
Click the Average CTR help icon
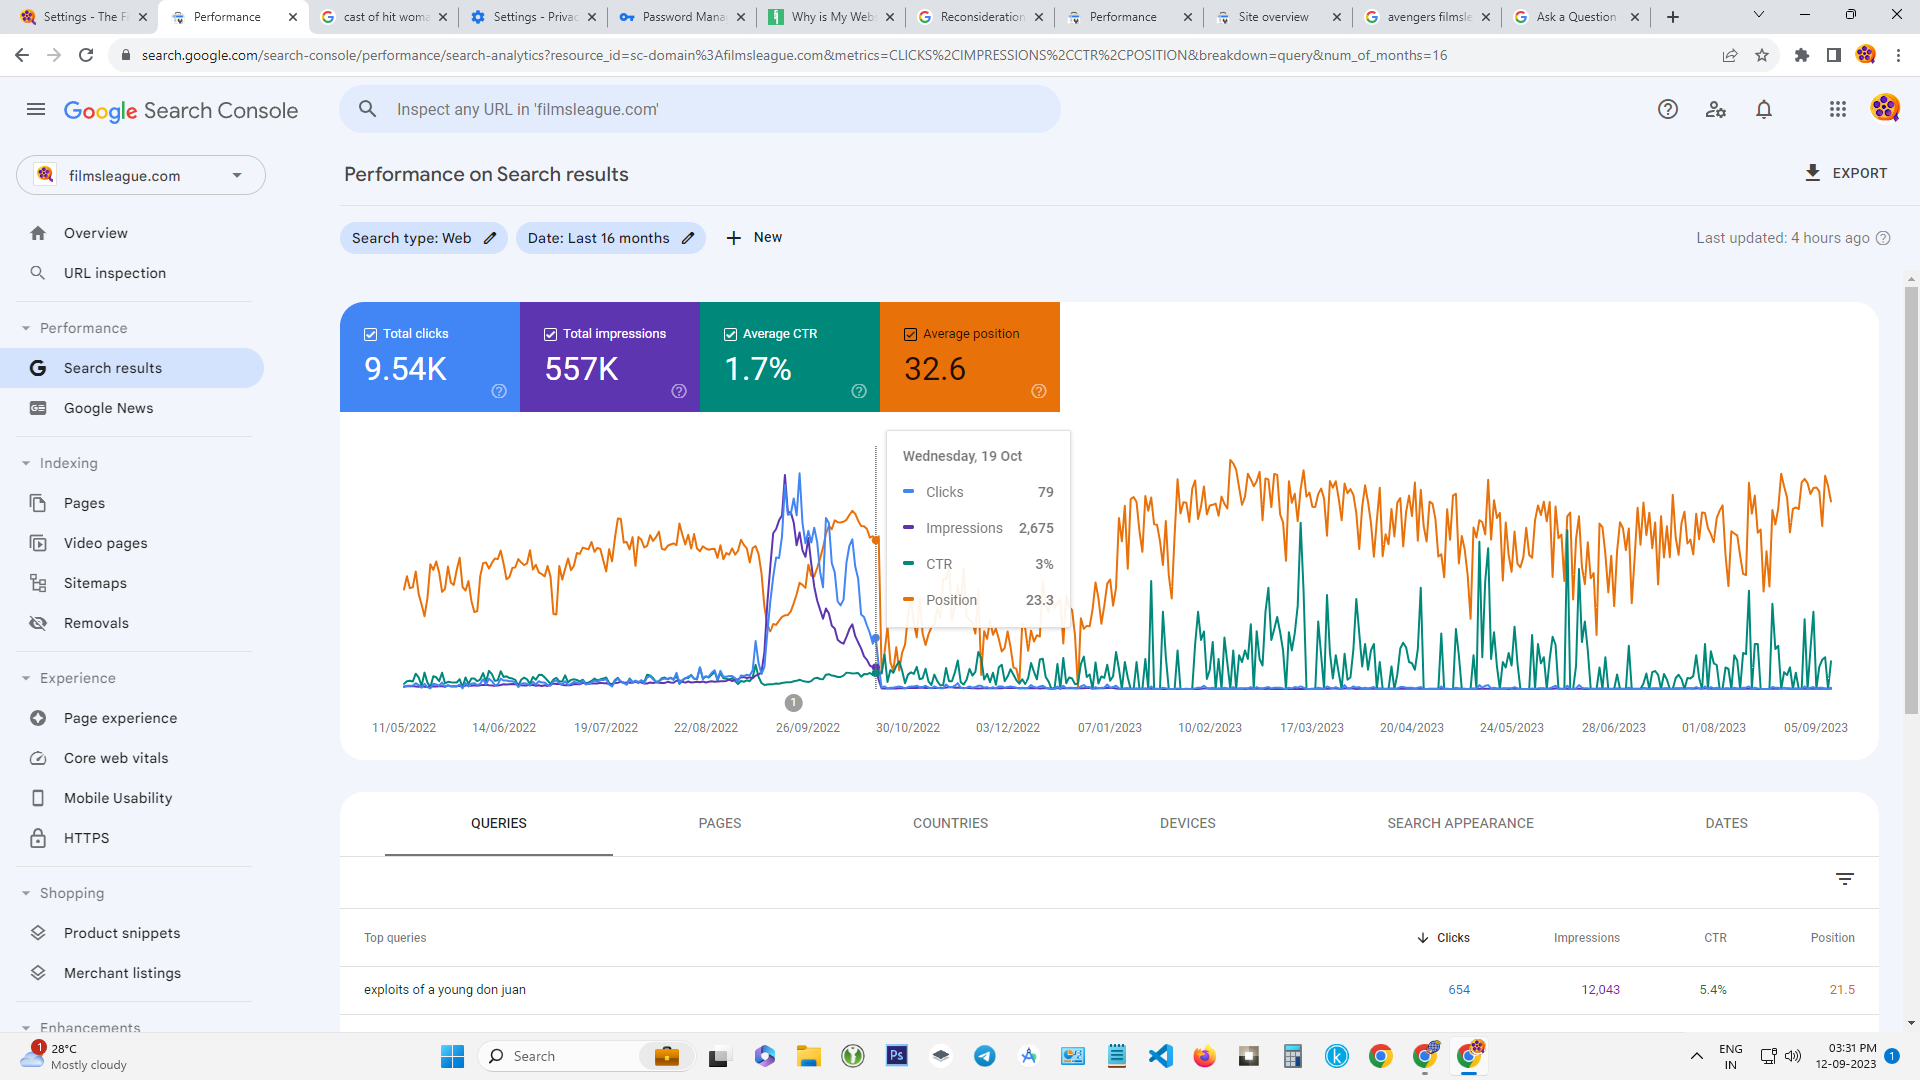coord(859,391)
